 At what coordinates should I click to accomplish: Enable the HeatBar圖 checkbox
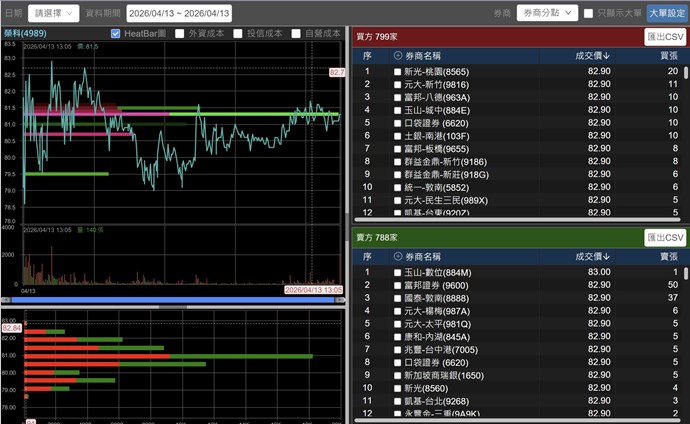117,33
